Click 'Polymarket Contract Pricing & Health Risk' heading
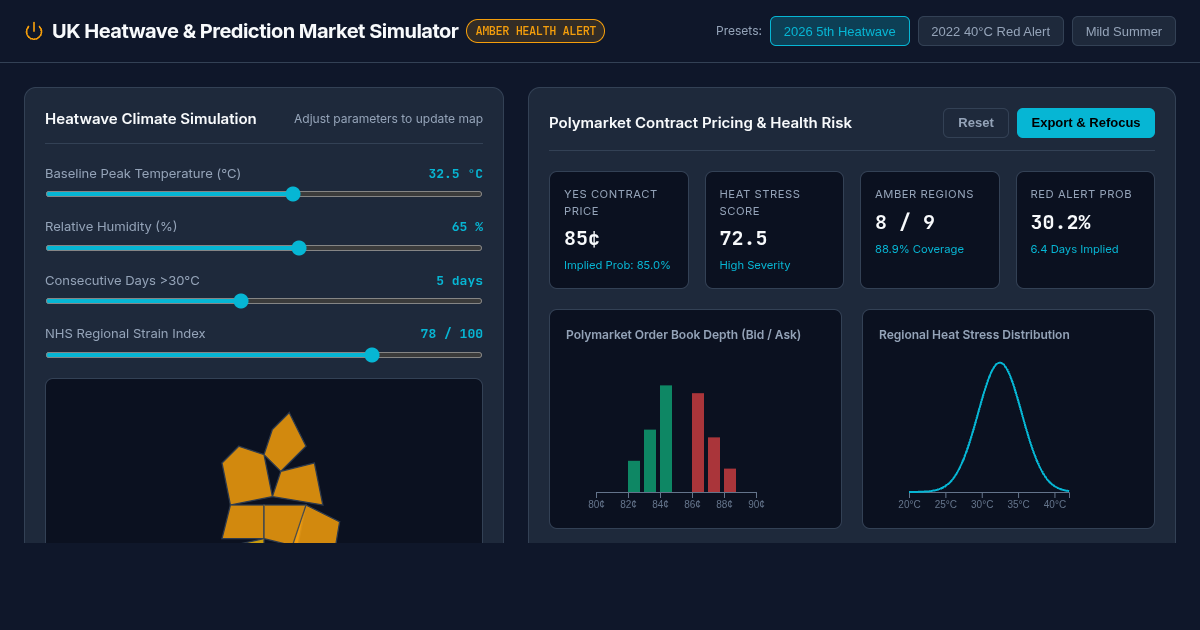This screenshot has height=630, width=1200. (700, 123)
